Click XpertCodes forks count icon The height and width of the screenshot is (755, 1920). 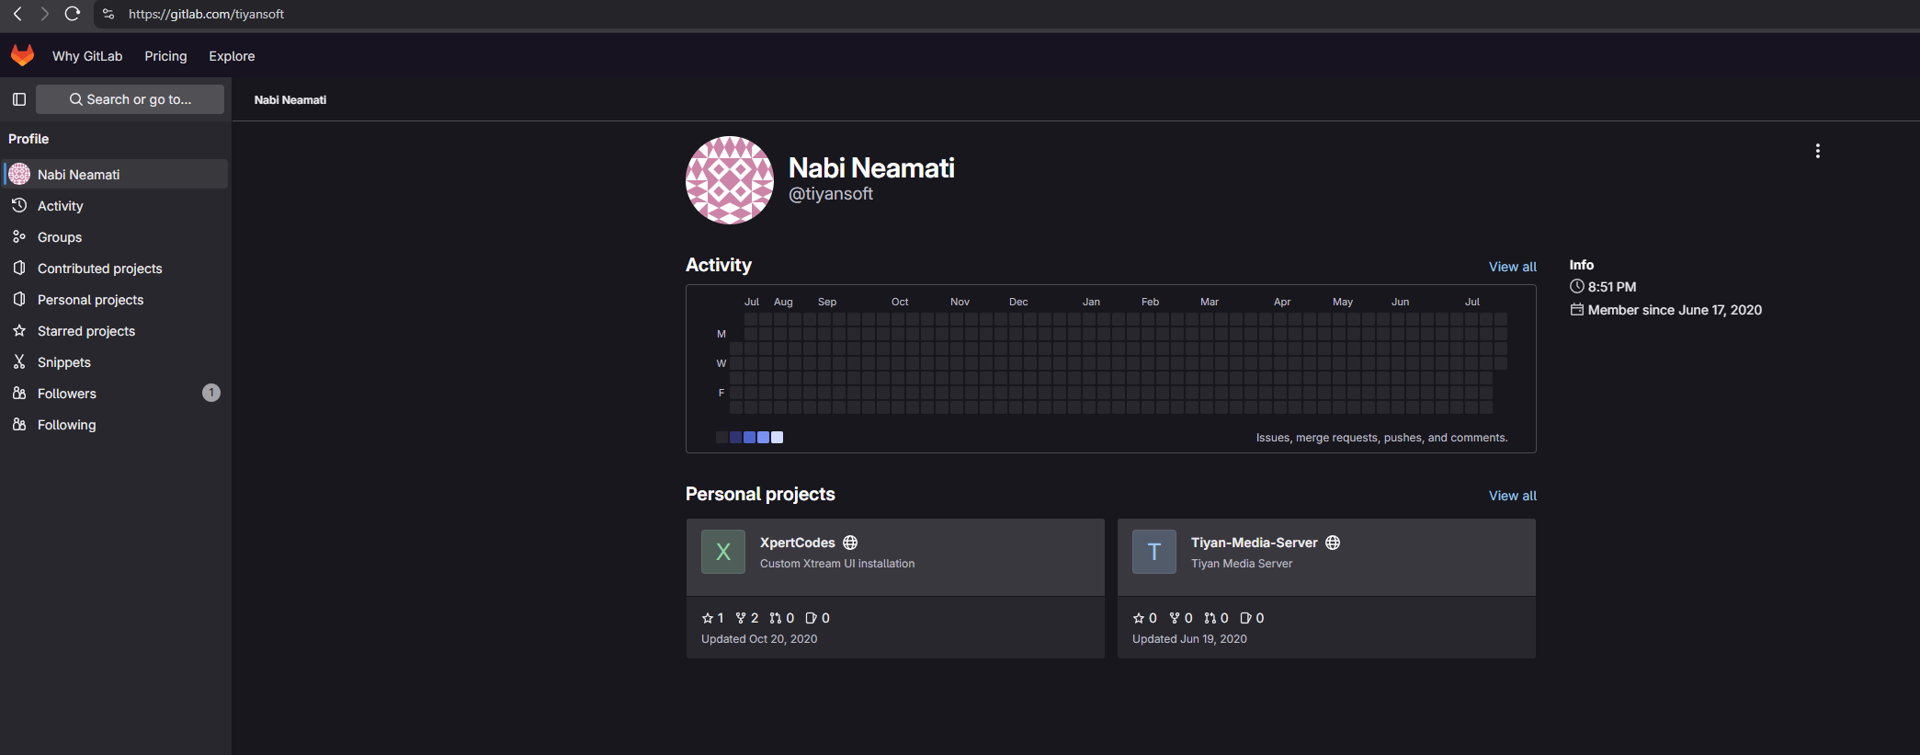click(741, 618)
